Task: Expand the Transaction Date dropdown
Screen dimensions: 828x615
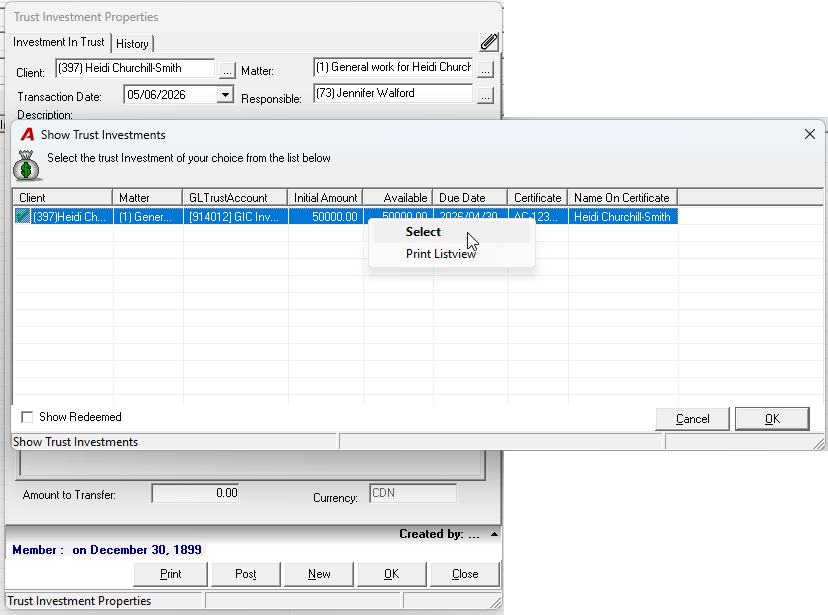Action: 225,95
